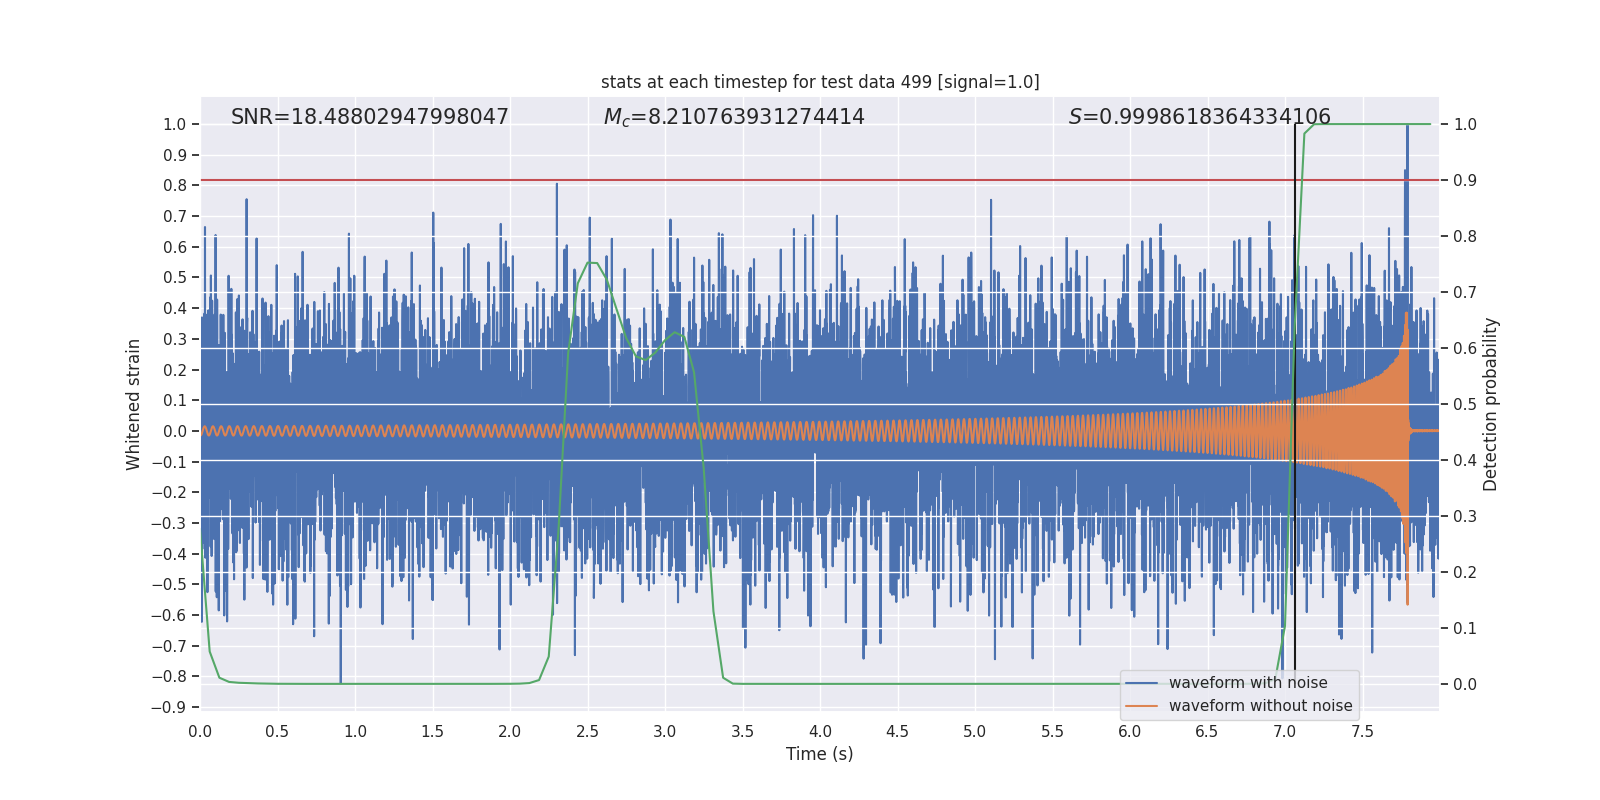Click the 2.5 tick on the time axis
The width and height of the screenshot is (1600, 800).
tap(587, 731)
